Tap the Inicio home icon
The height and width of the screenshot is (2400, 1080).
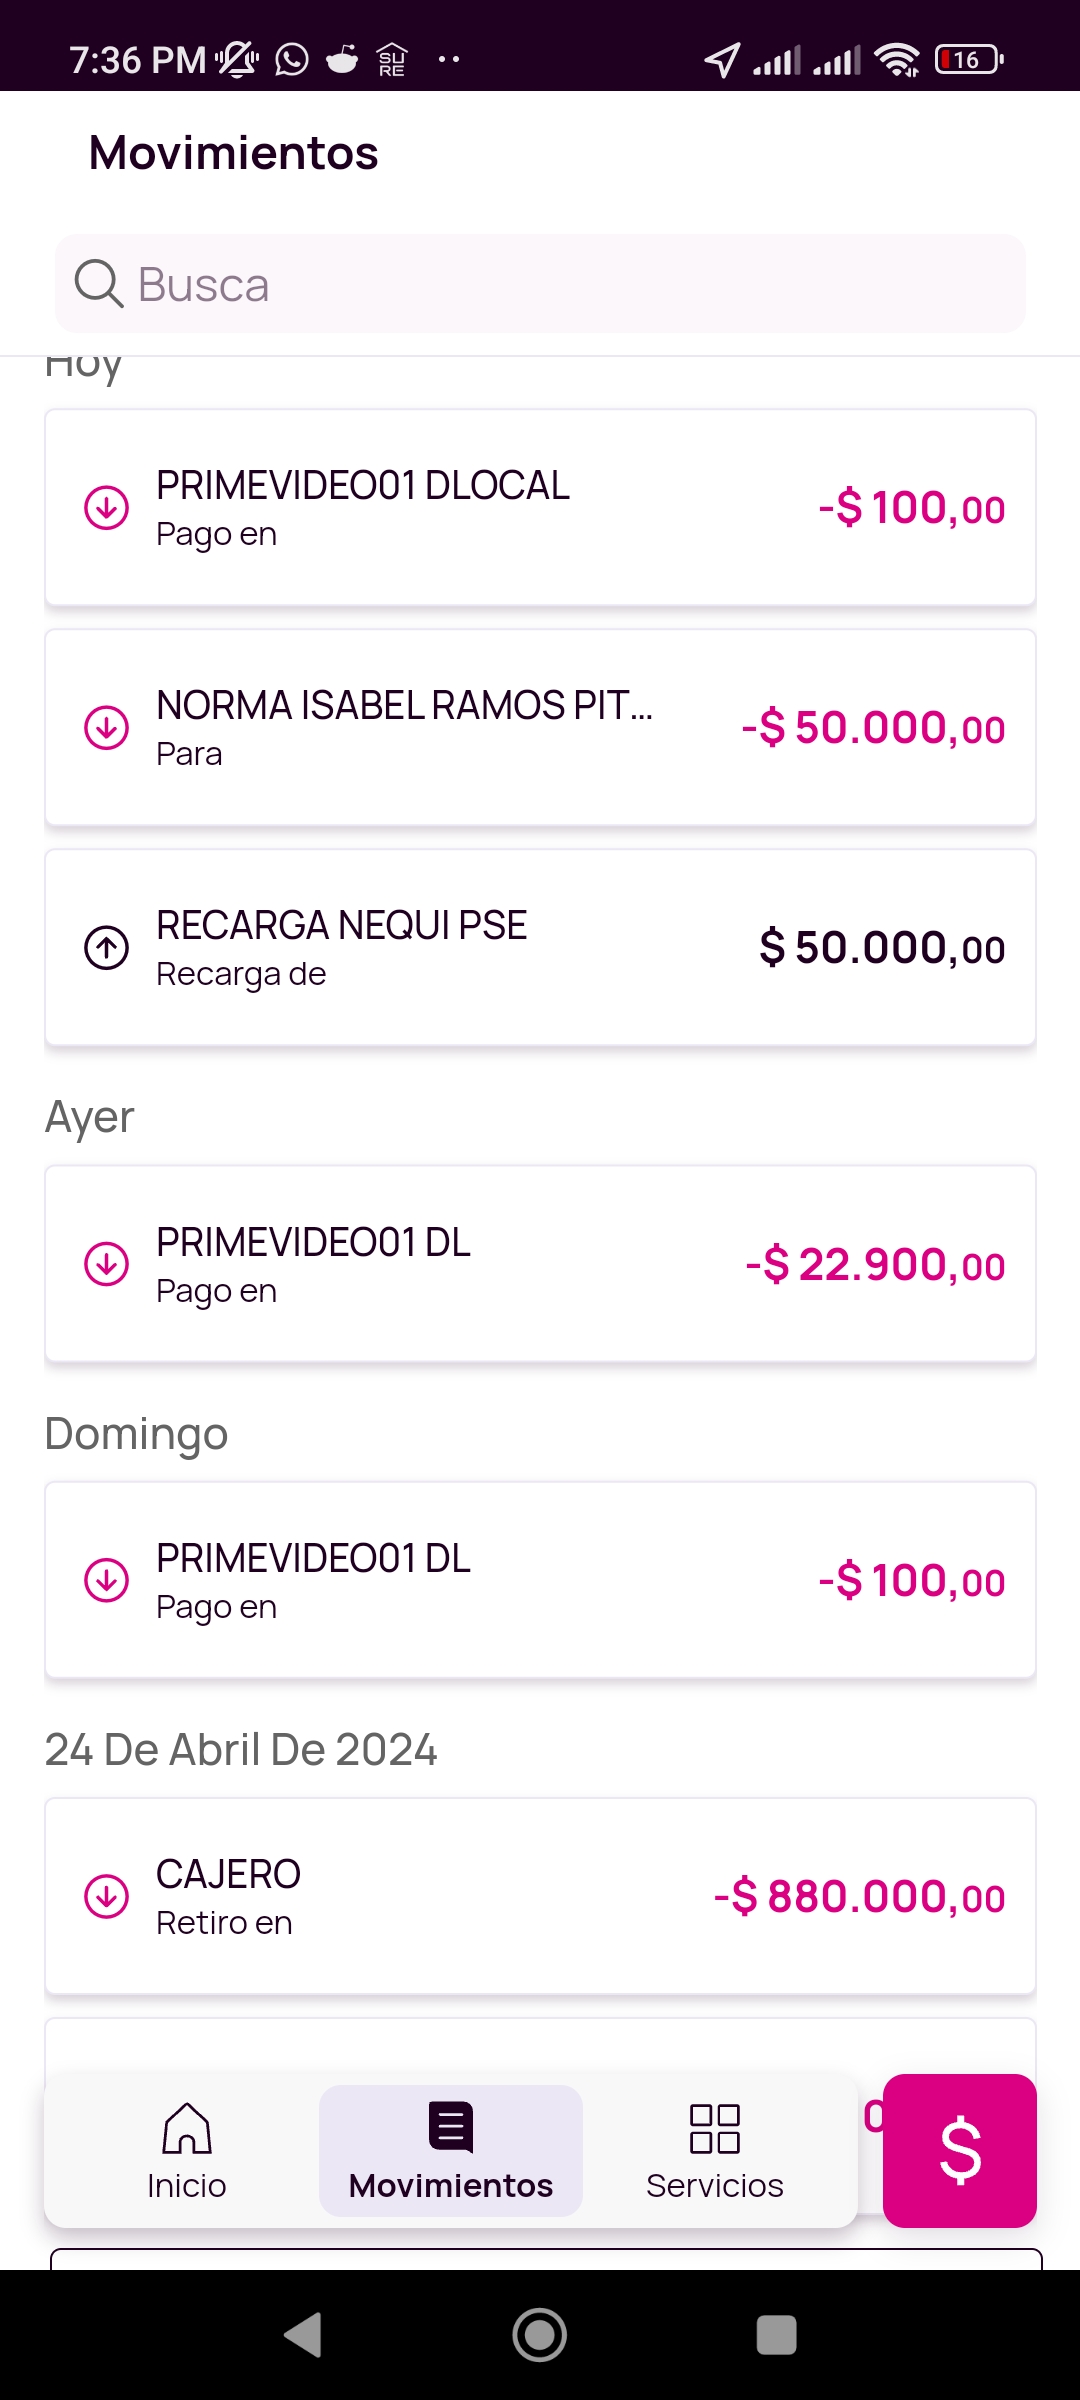click(x=187, y=2129)
